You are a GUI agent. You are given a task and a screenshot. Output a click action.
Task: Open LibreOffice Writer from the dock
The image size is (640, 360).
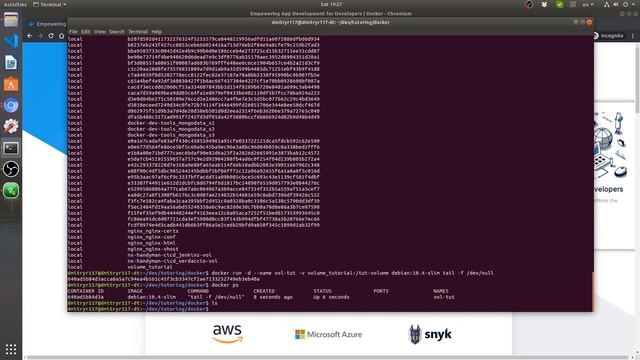click(x=11, y=62)
